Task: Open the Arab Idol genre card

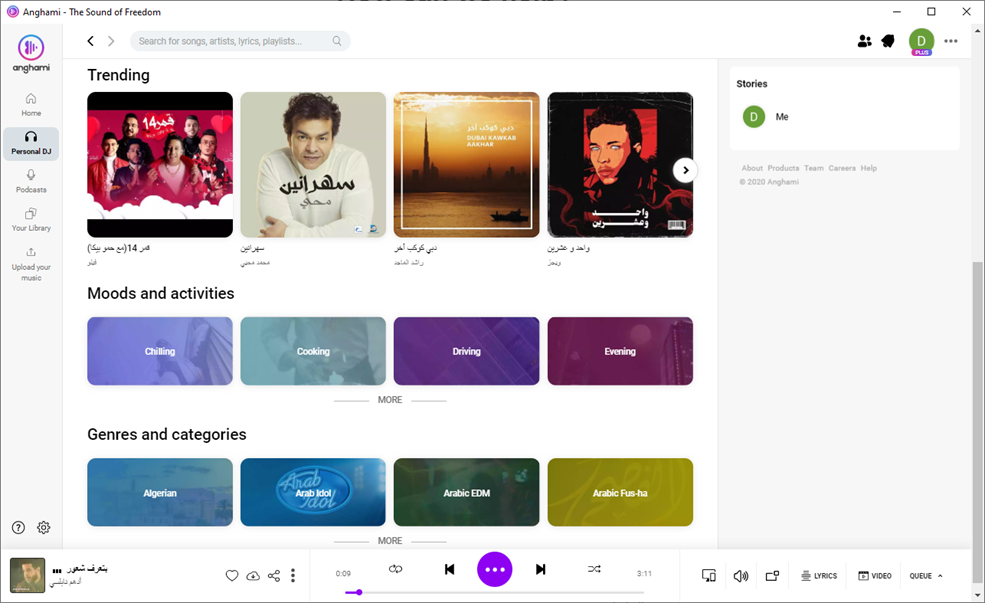Action: (313, 492)
